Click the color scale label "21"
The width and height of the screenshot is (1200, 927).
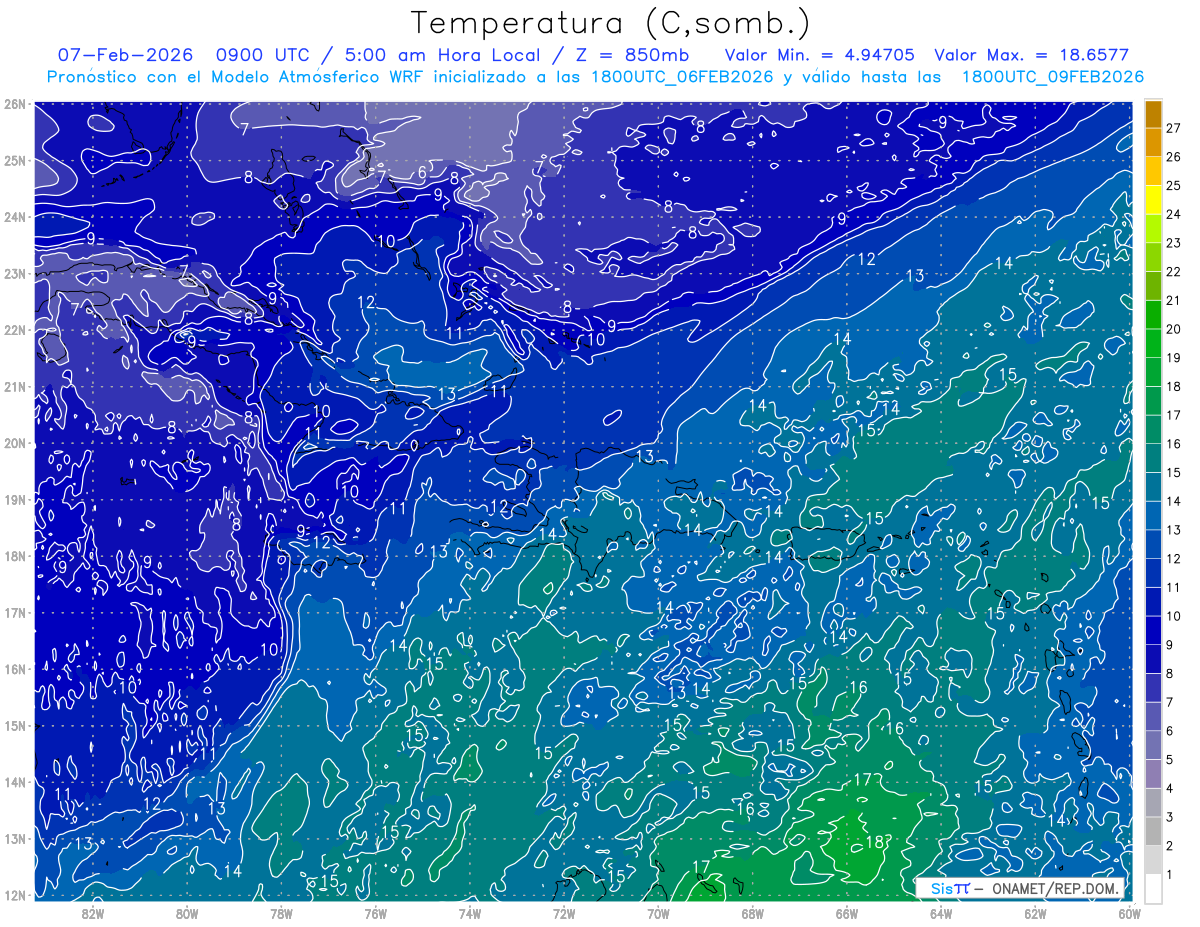[1173, 300]
